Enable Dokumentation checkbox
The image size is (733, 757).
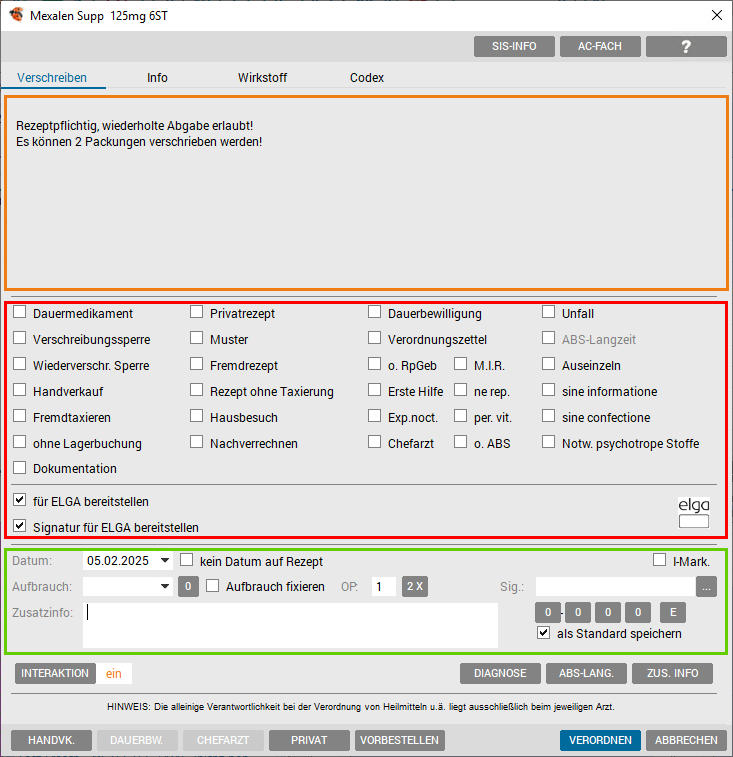click(x=20, y=467)
